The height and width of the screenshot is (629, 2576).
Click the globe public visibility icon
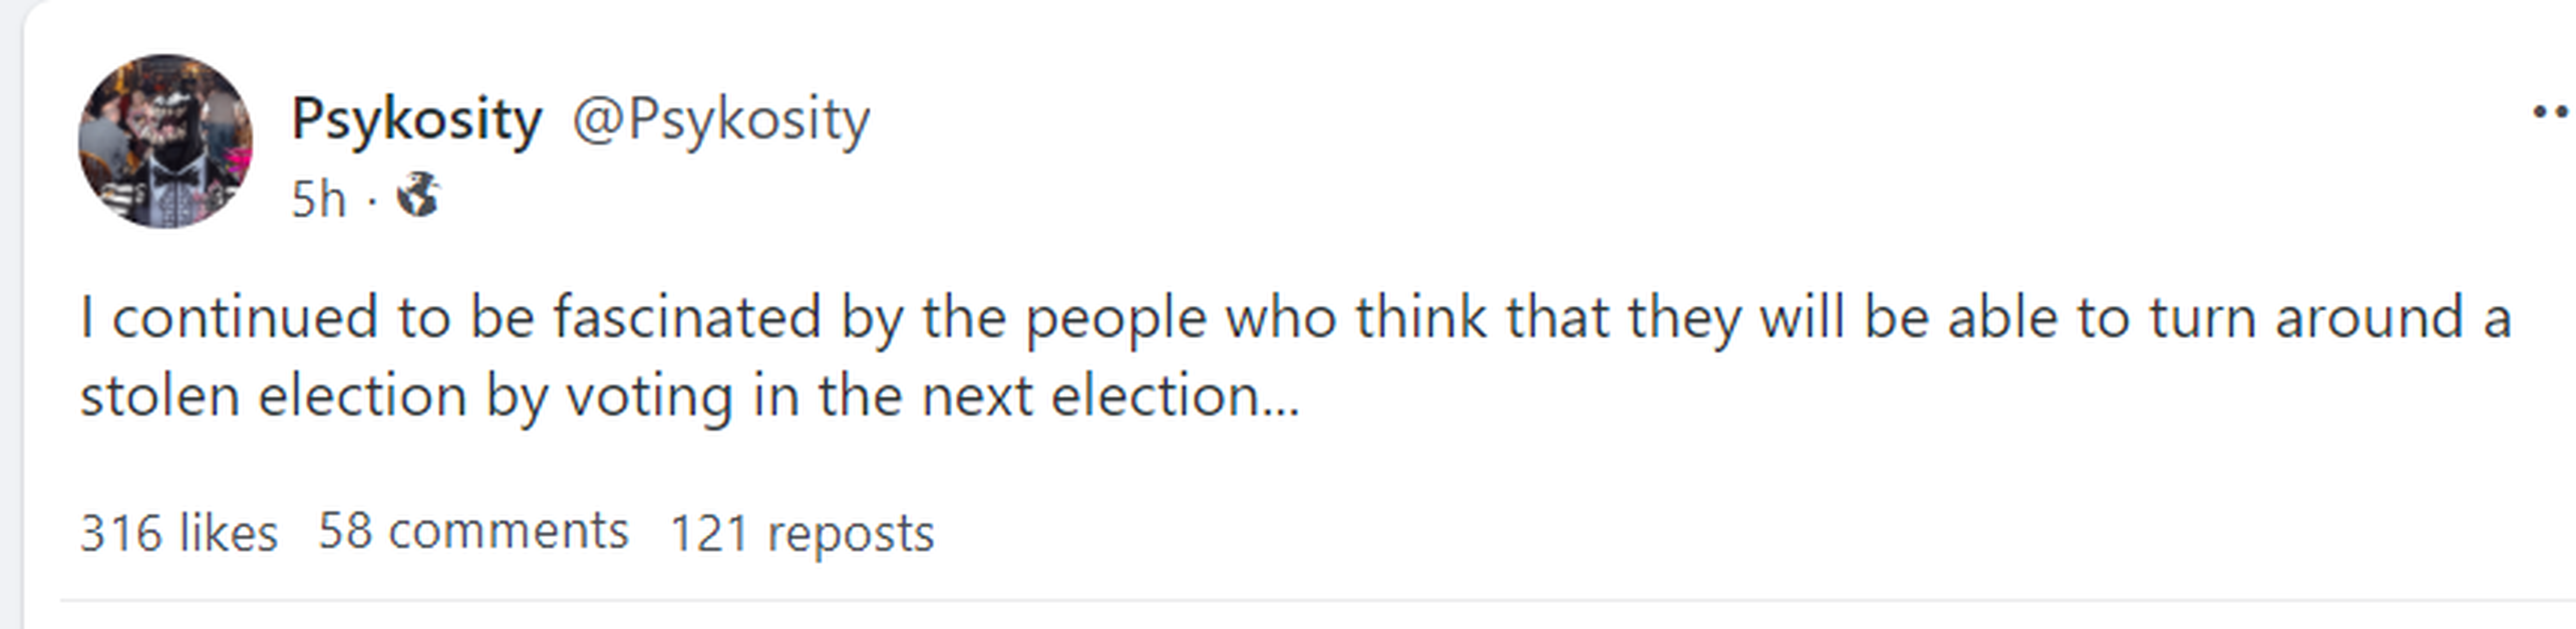click(418, 195)
